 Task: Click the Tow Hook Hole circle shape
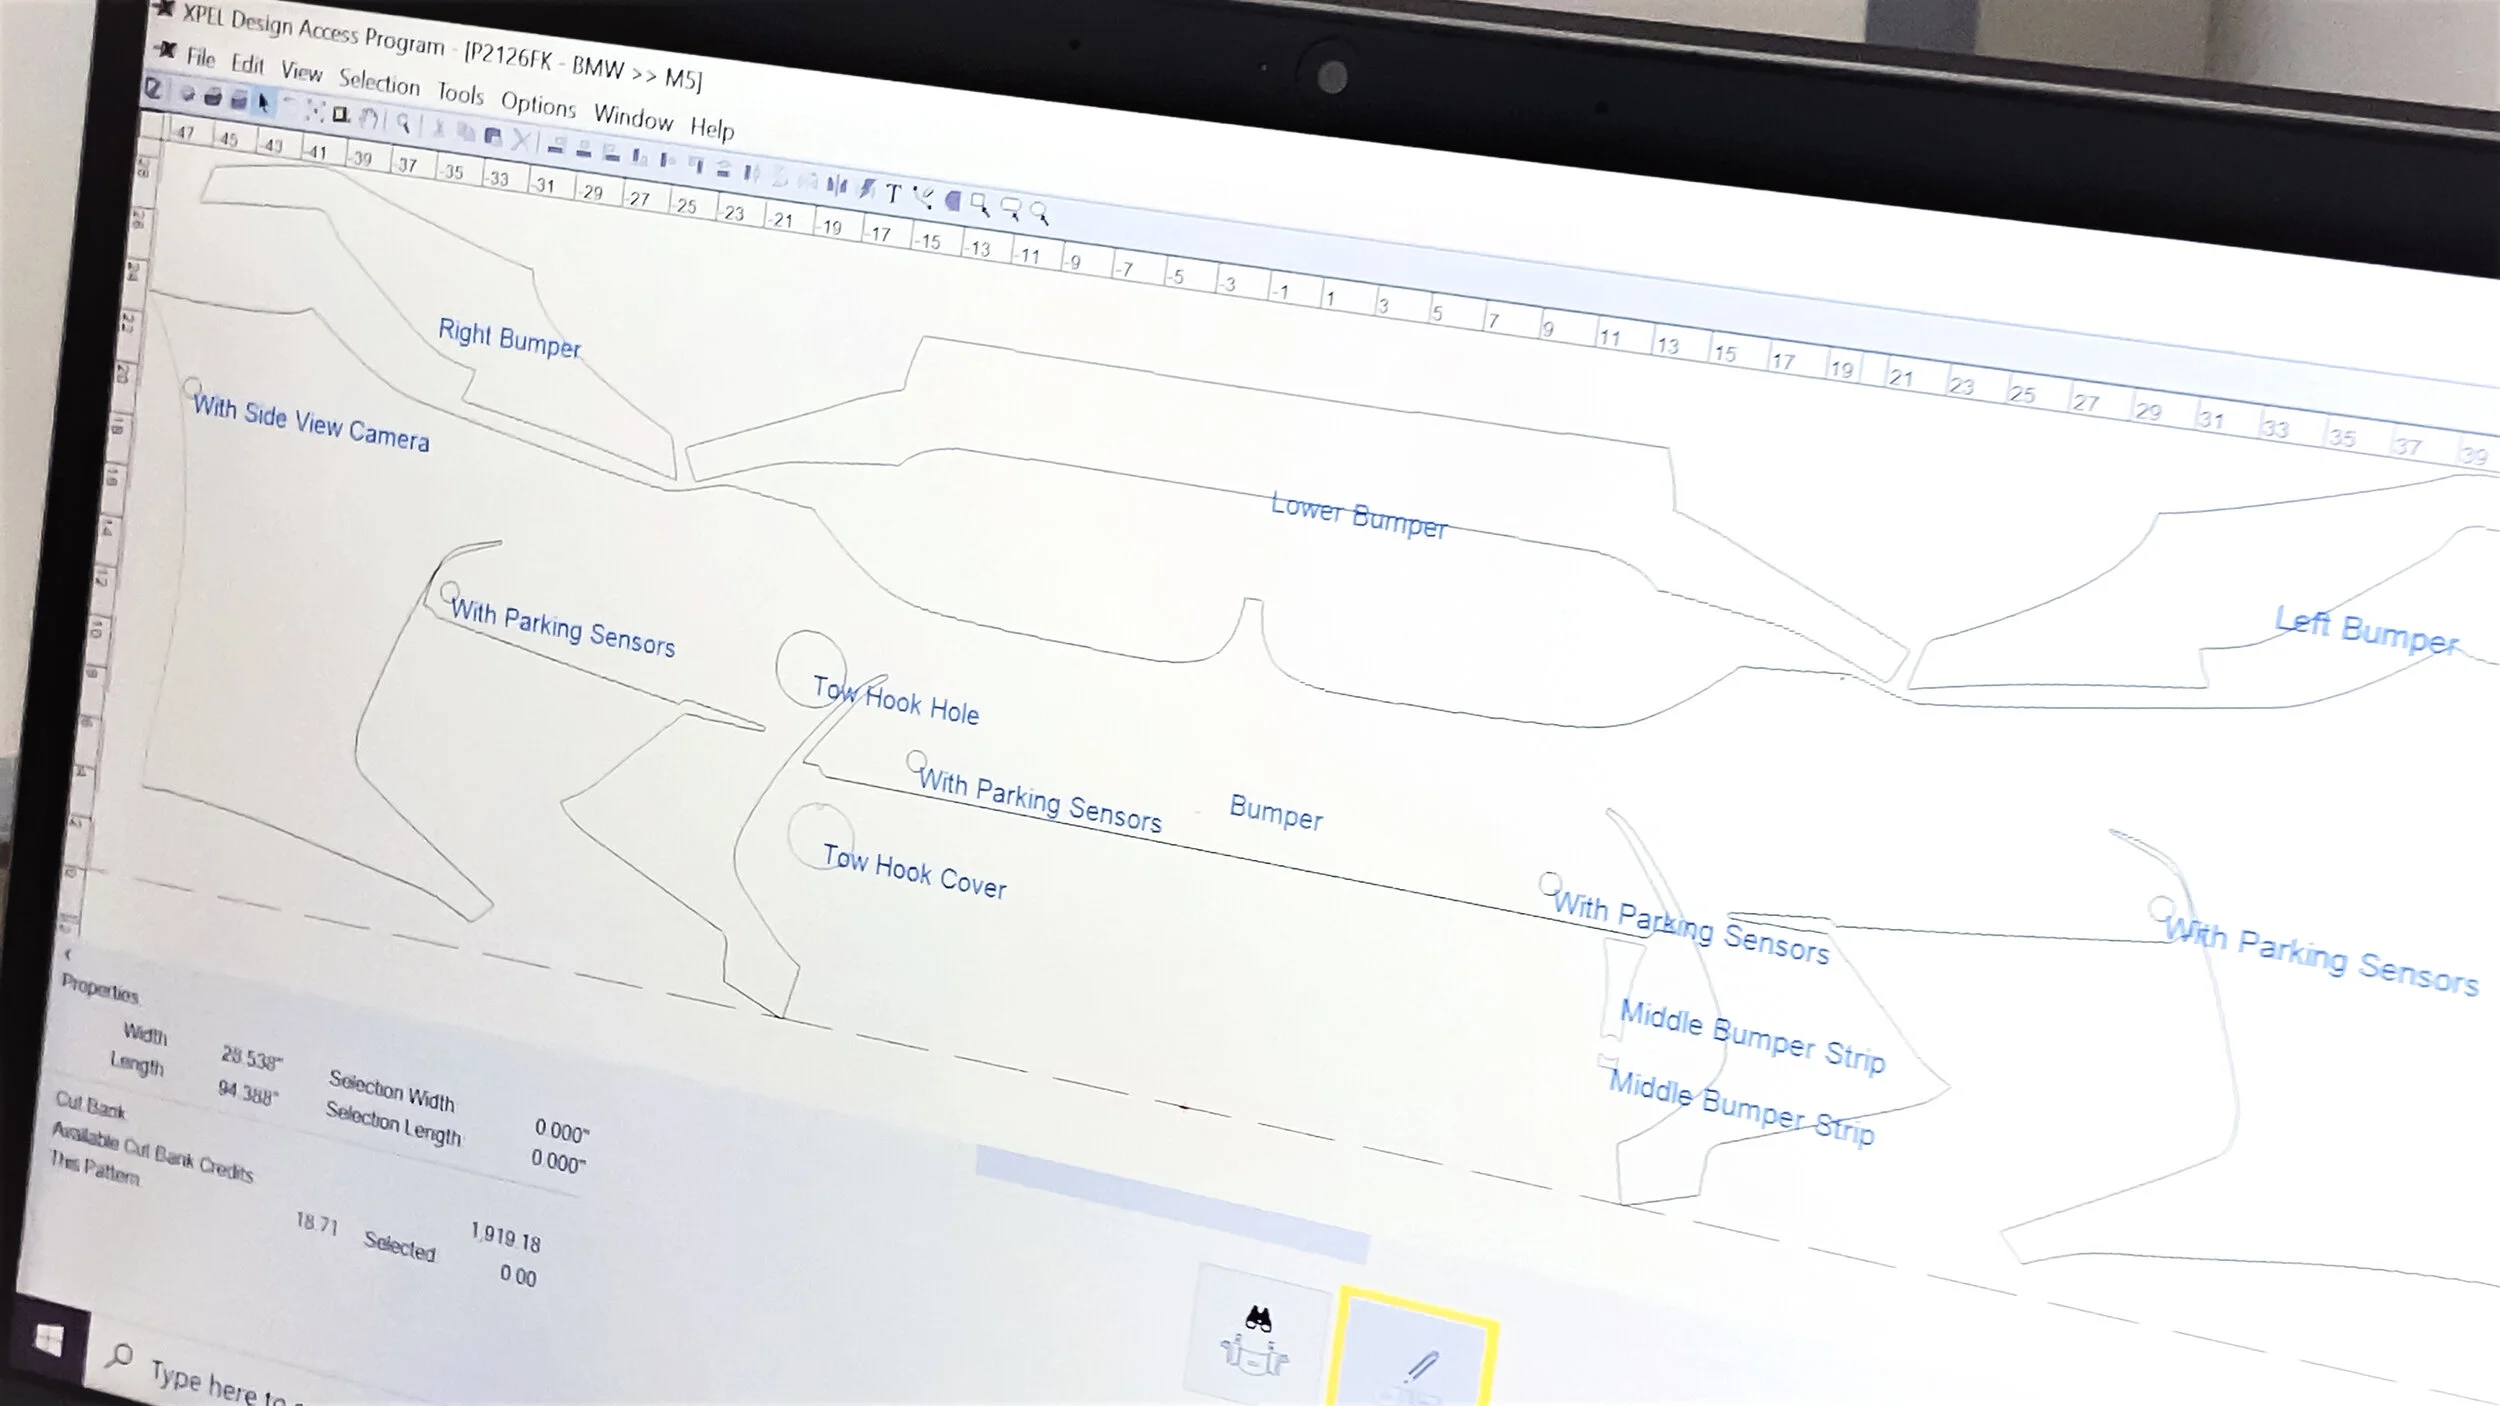810,667
